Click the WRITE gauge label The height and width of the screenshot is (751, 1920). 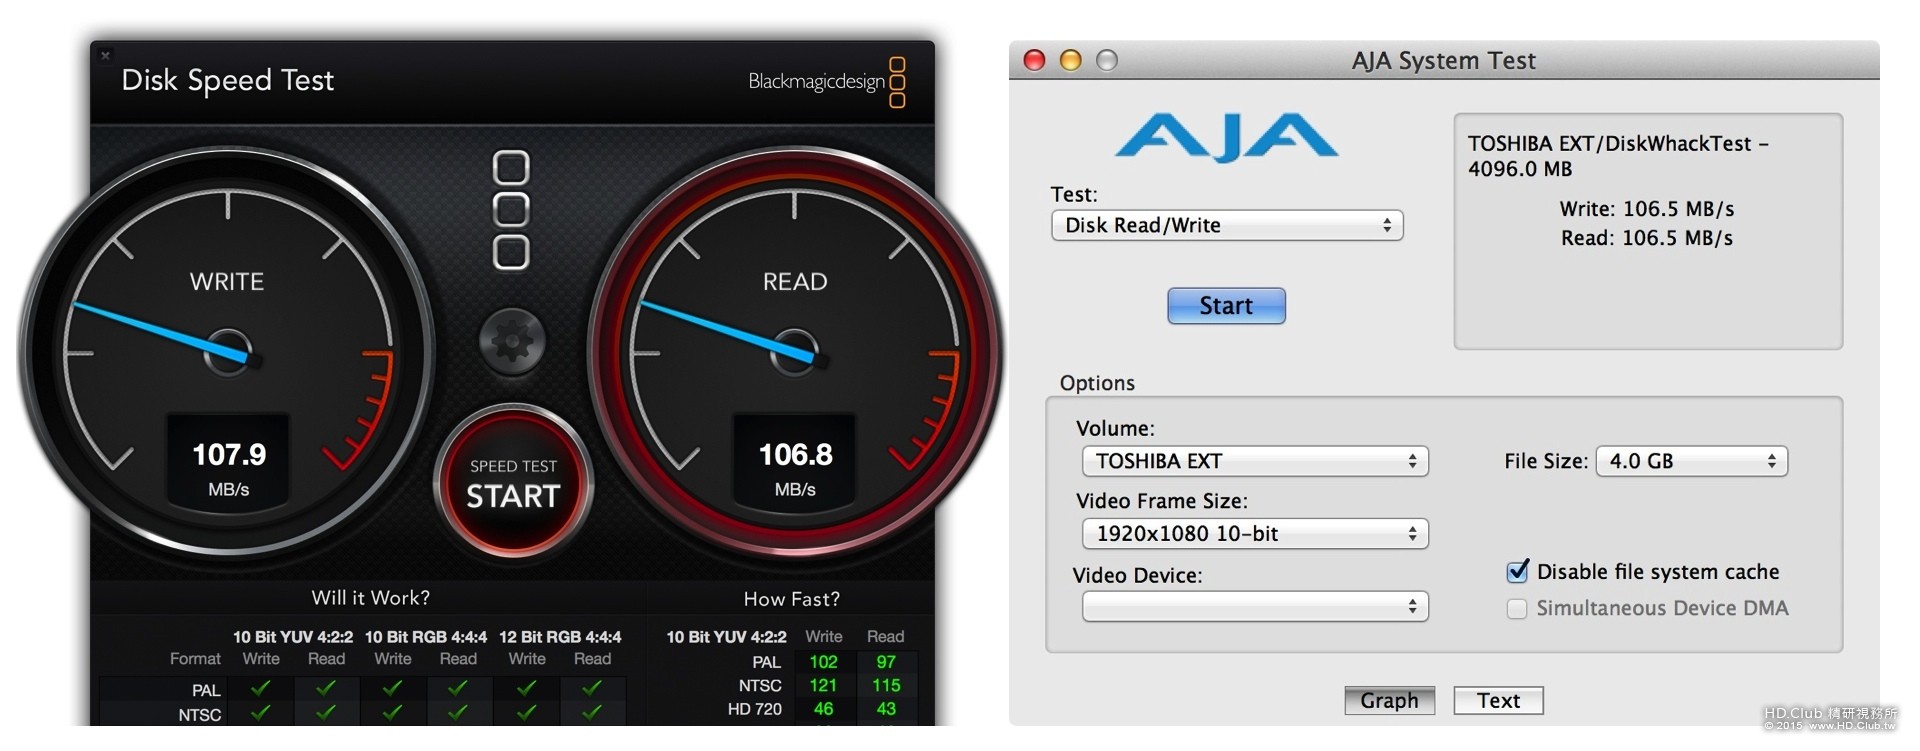[x=227, y=282]
